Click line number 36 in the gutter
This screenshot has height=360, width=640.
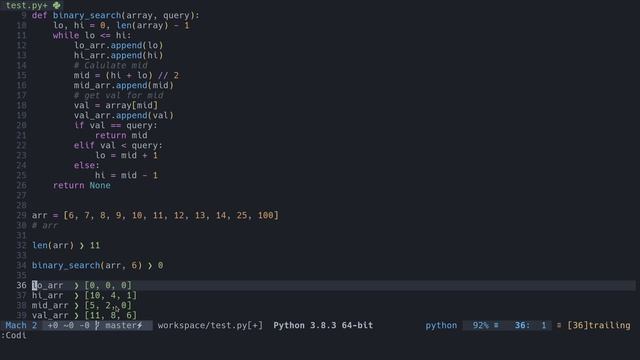pos(21,285)
